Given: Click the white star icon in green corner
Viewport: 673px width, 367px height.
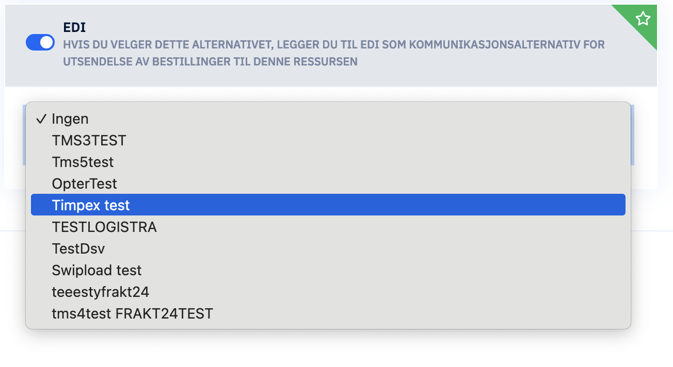Looking at the screenshot, I should click(643, 18).
